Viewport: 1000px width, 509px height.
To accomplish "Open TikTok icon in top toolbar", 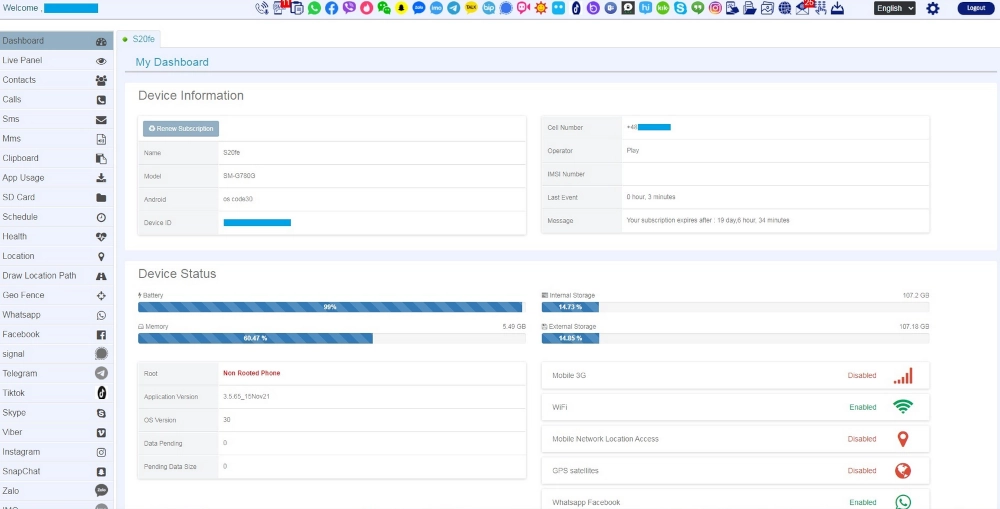I will coord(577,8).
